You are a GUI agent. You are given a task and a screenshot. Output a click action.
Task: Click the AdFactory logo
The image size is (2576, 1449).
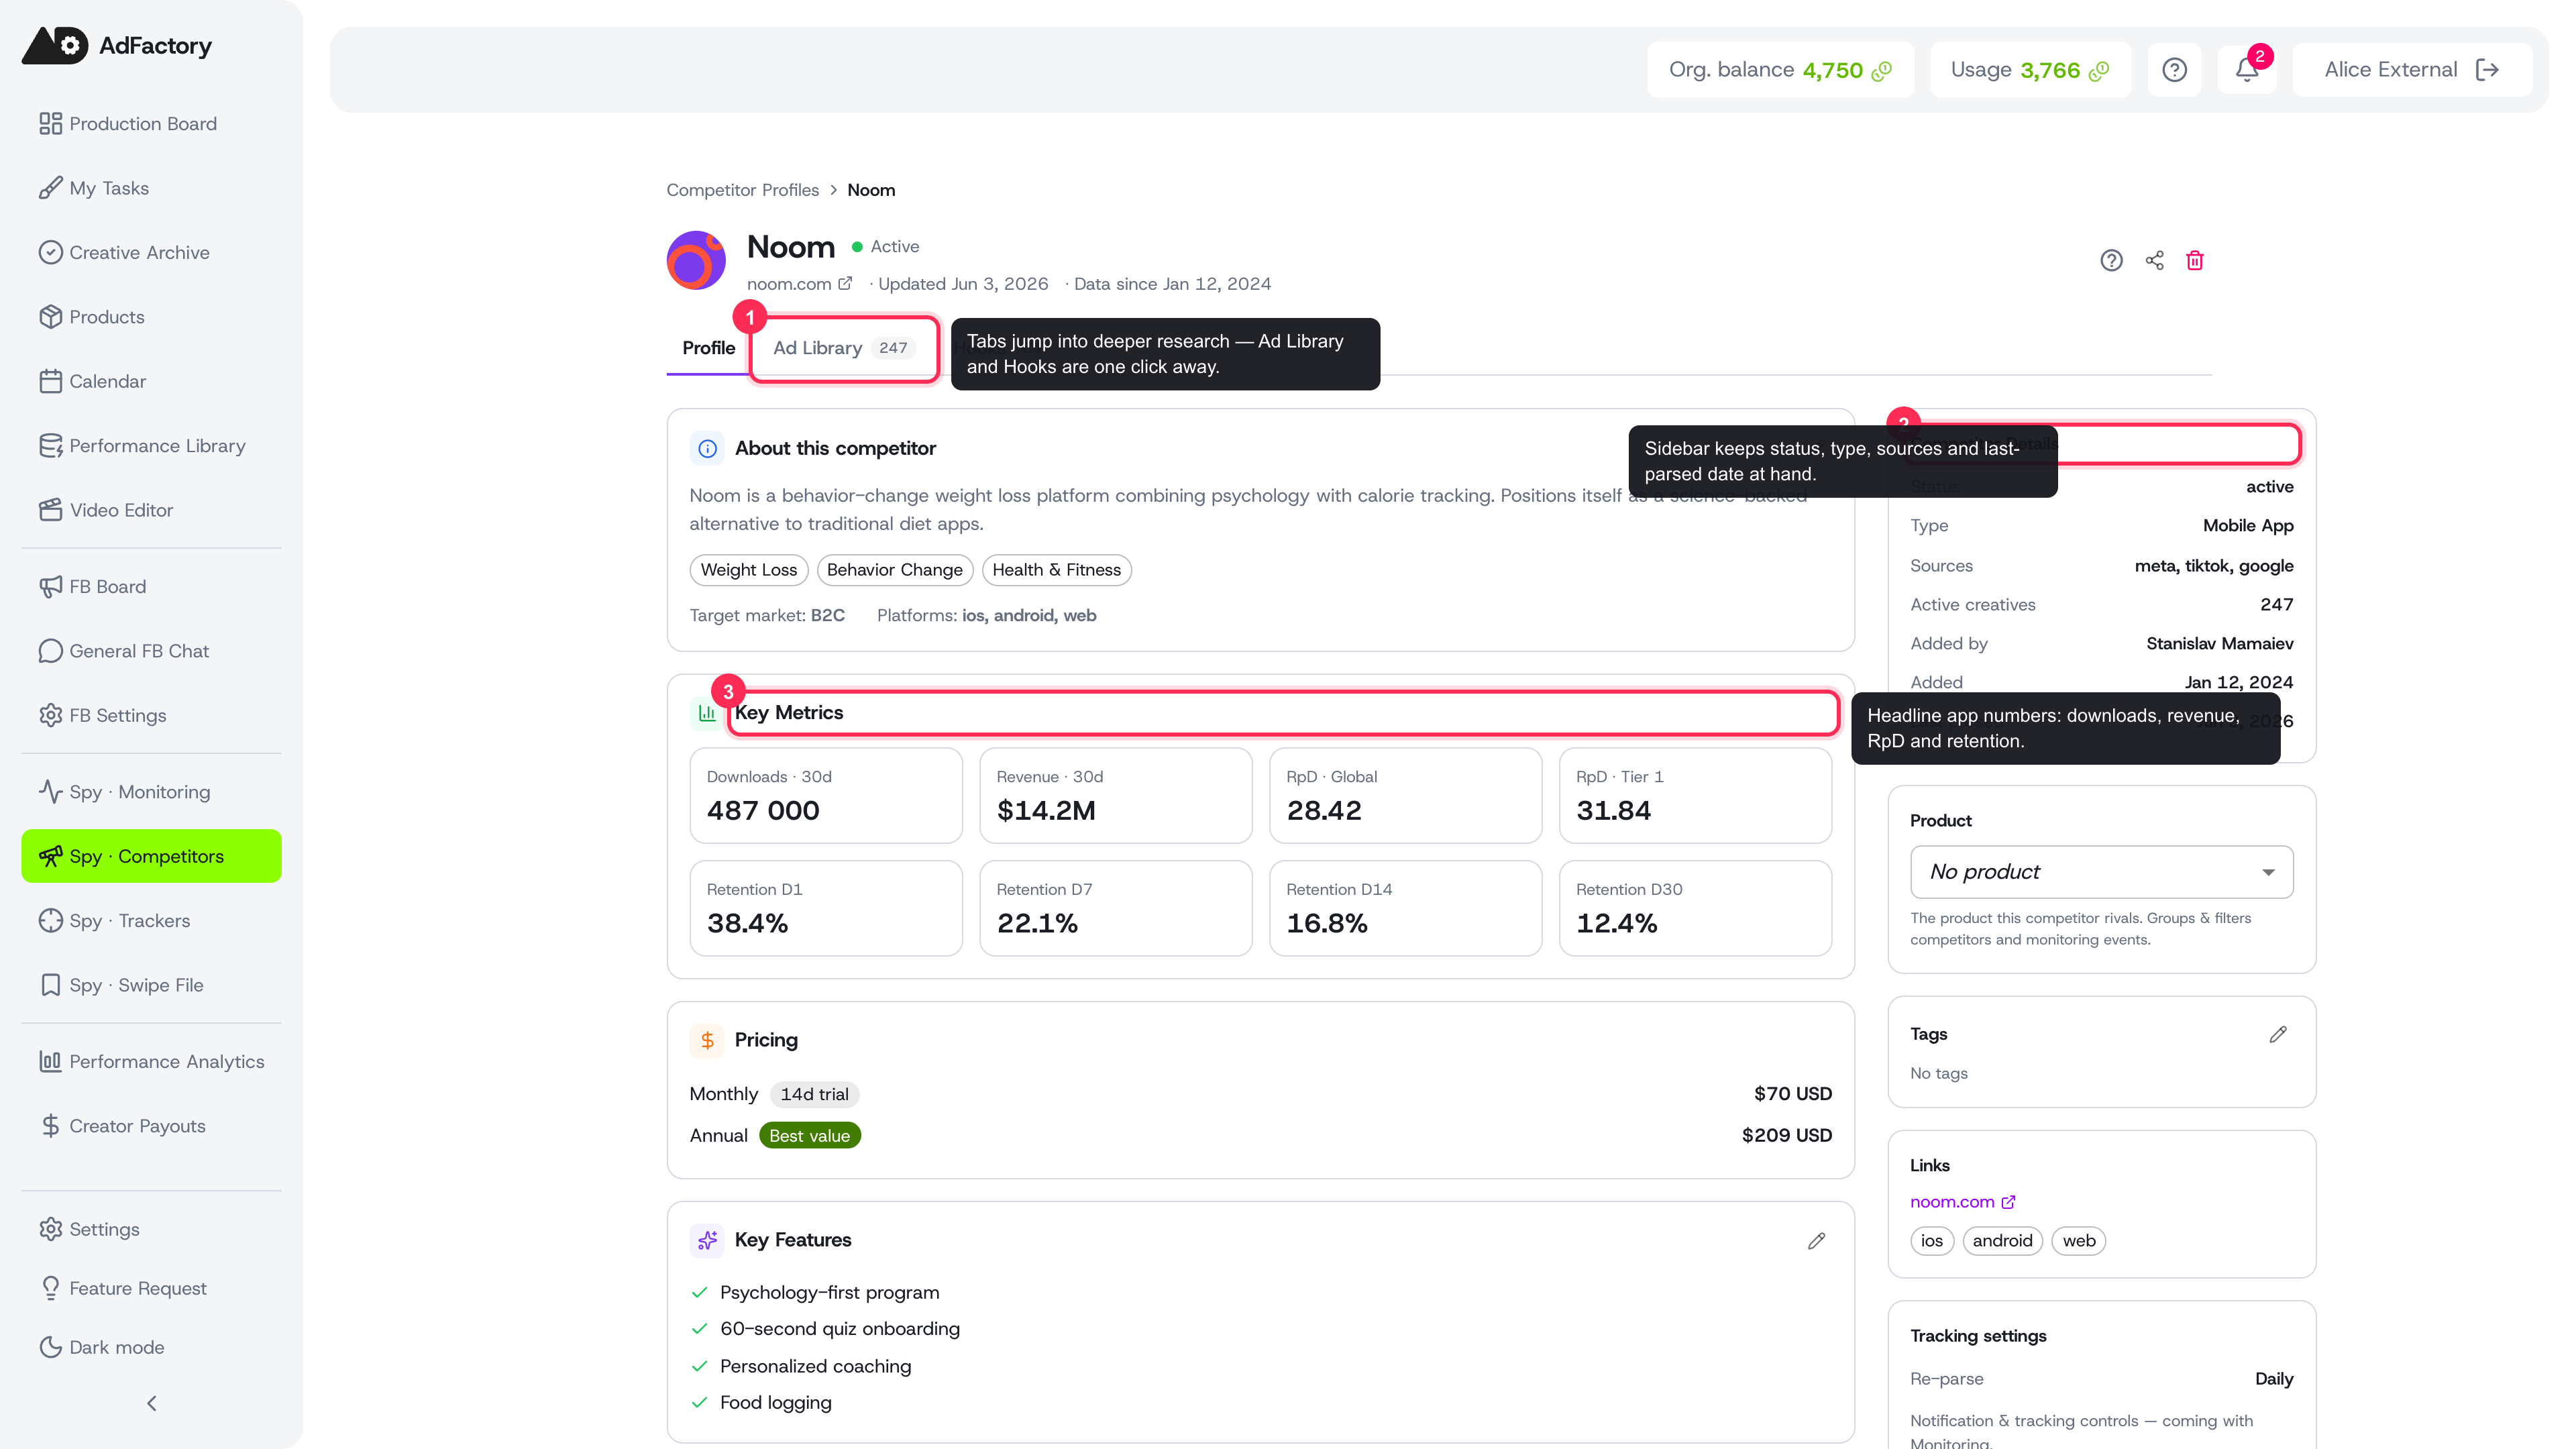pyautogui.click(x=117, y=45)
